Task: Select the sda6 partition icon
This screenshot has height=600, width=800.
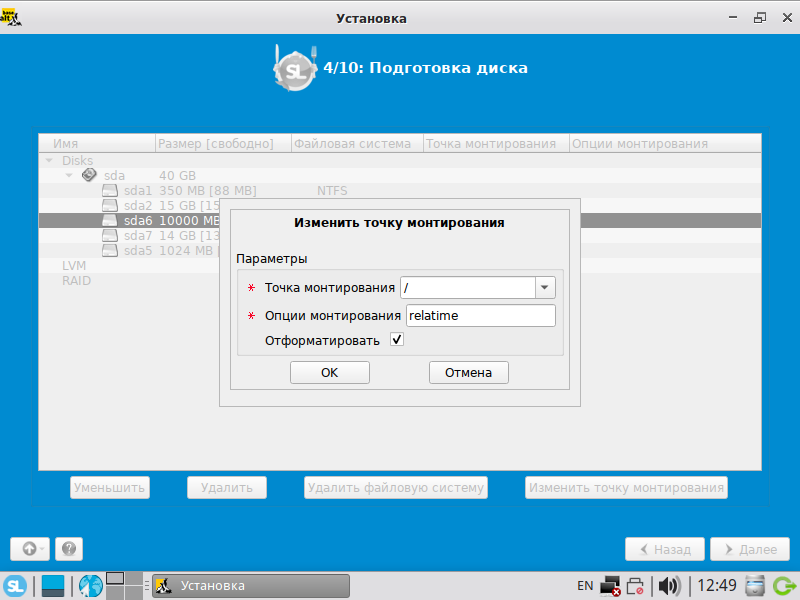Action: tap(110, 220)
